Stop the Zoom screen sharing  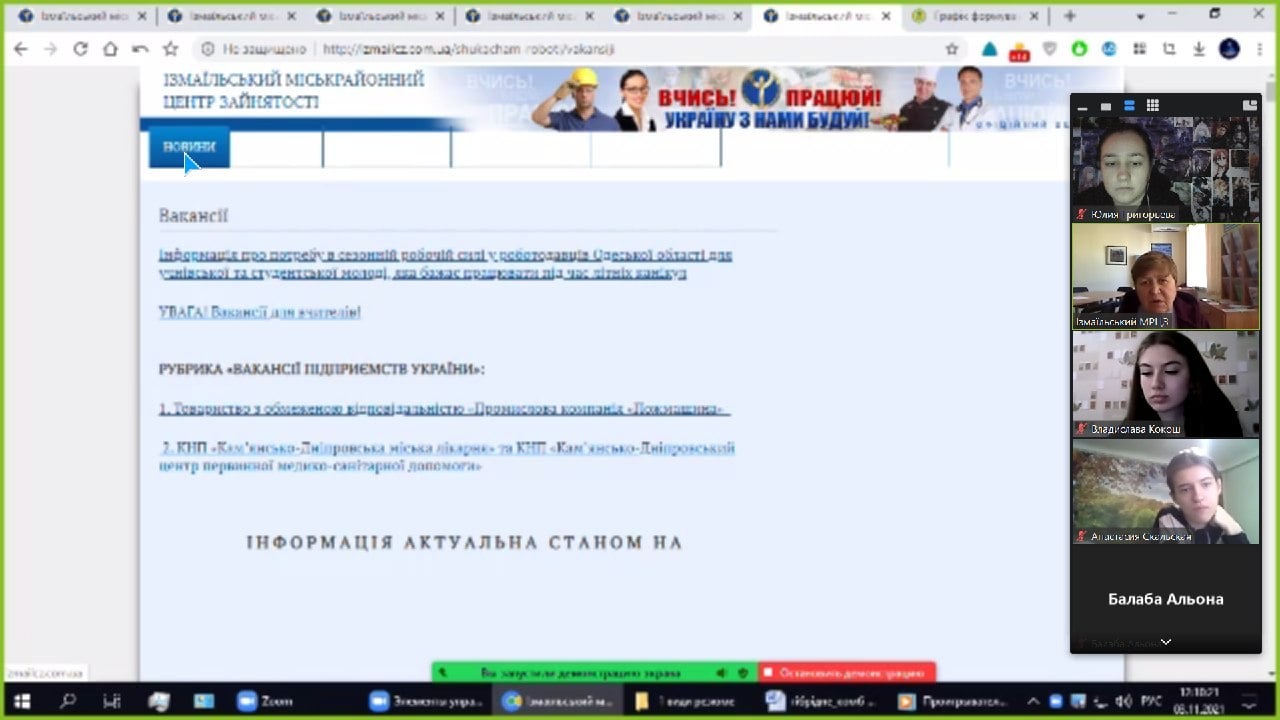coord(846,673)
